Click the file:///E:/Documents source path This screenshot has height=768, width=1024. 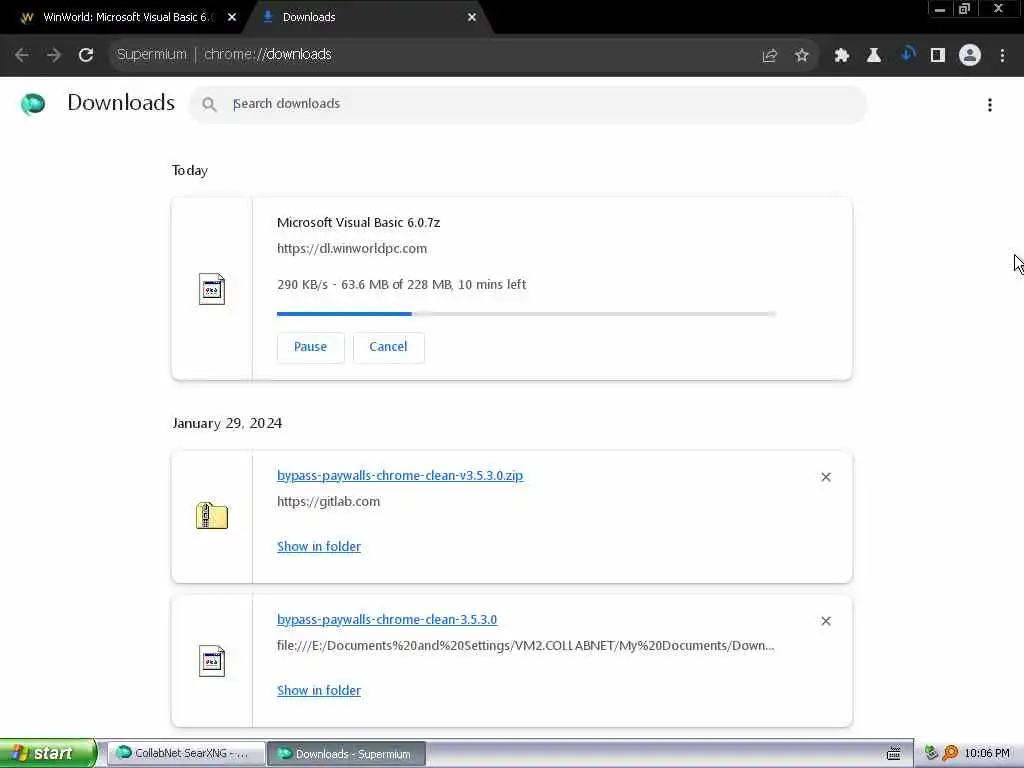[526, 645]
